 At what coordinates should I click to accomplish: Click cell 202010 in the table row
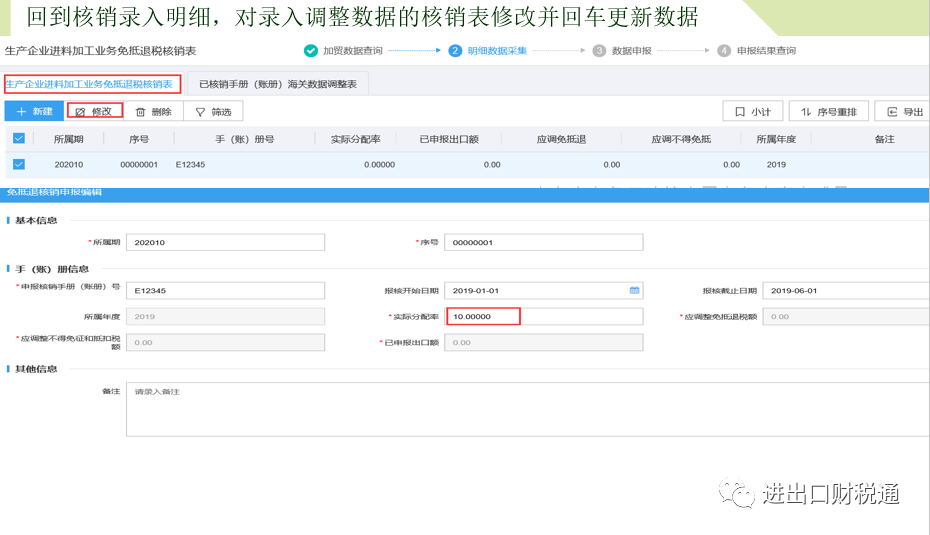coord(68,164)
